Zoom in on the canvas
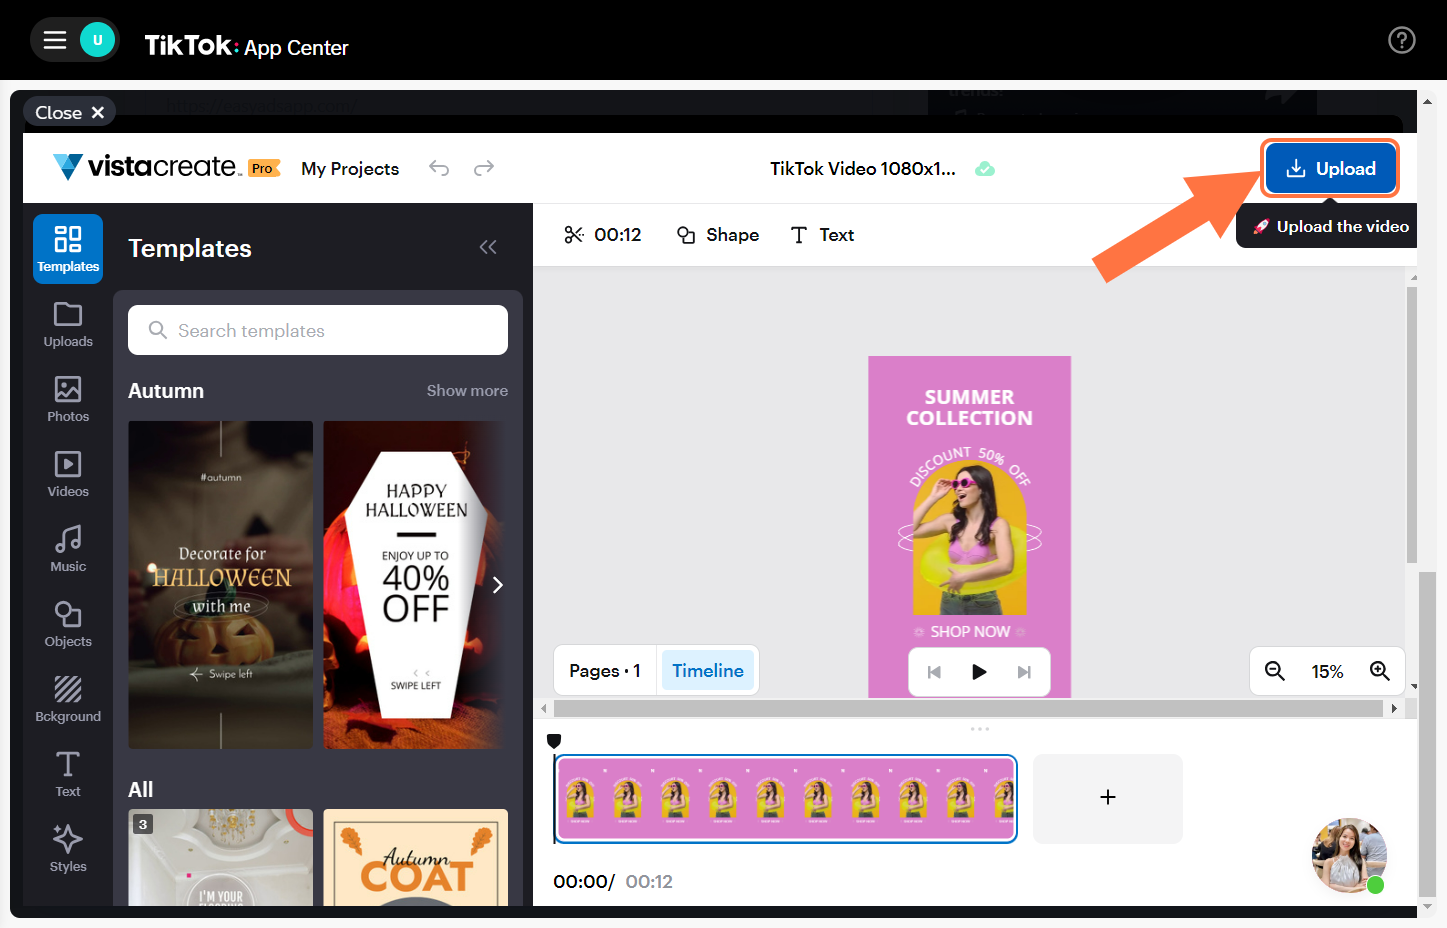 click(x=1380, y=671)
